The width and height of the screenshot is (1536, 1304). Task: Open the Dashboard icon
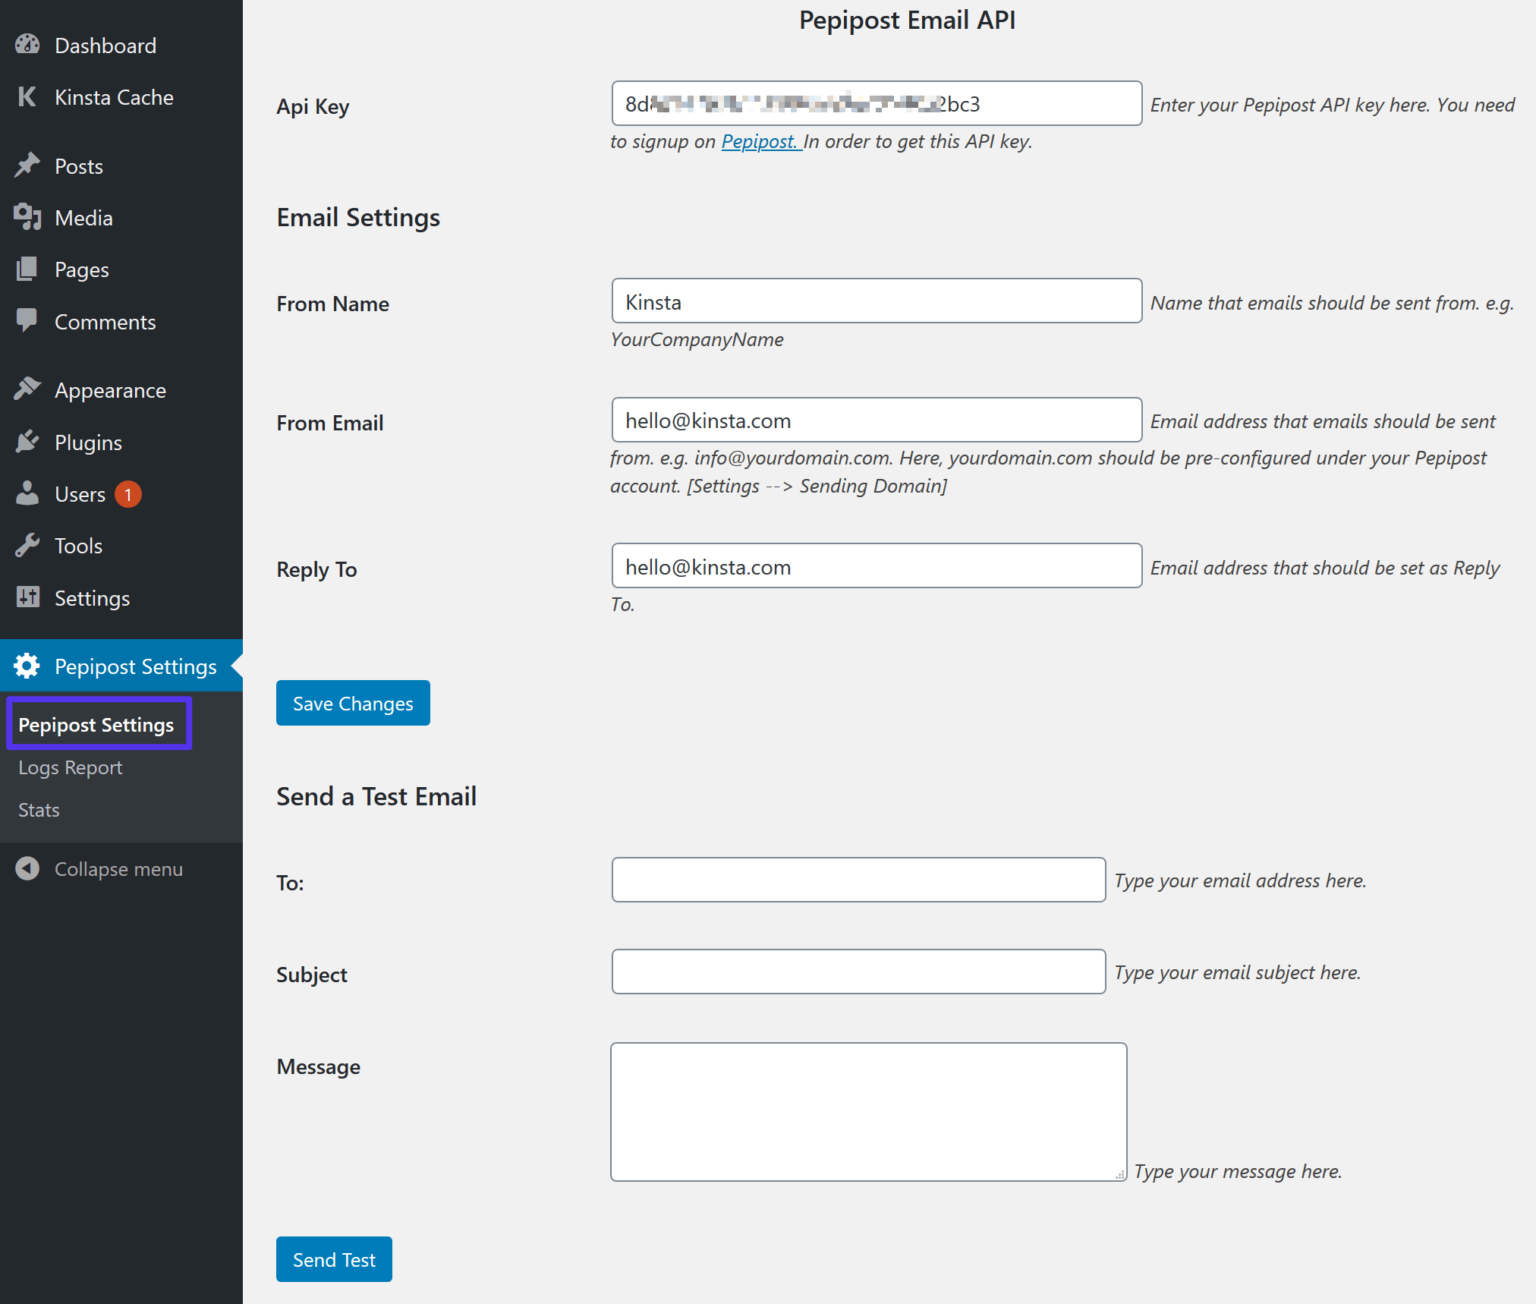pyautogui.click(x=27, y=45)
